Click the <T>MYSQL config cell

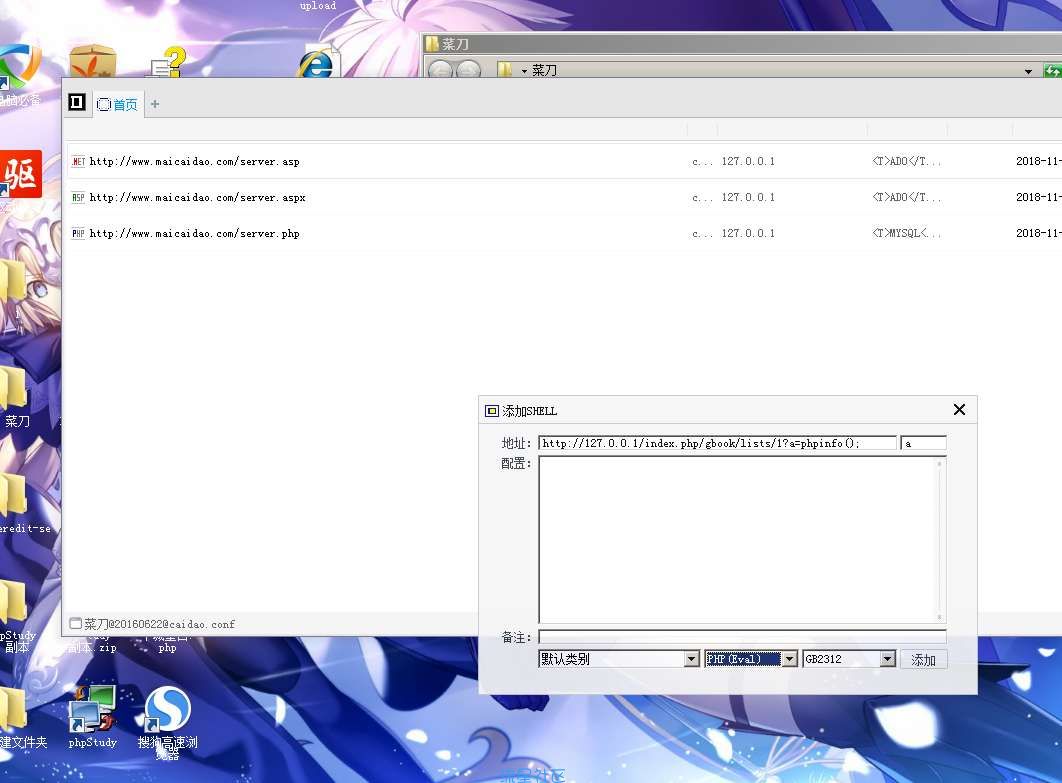[x=906, y=233]
